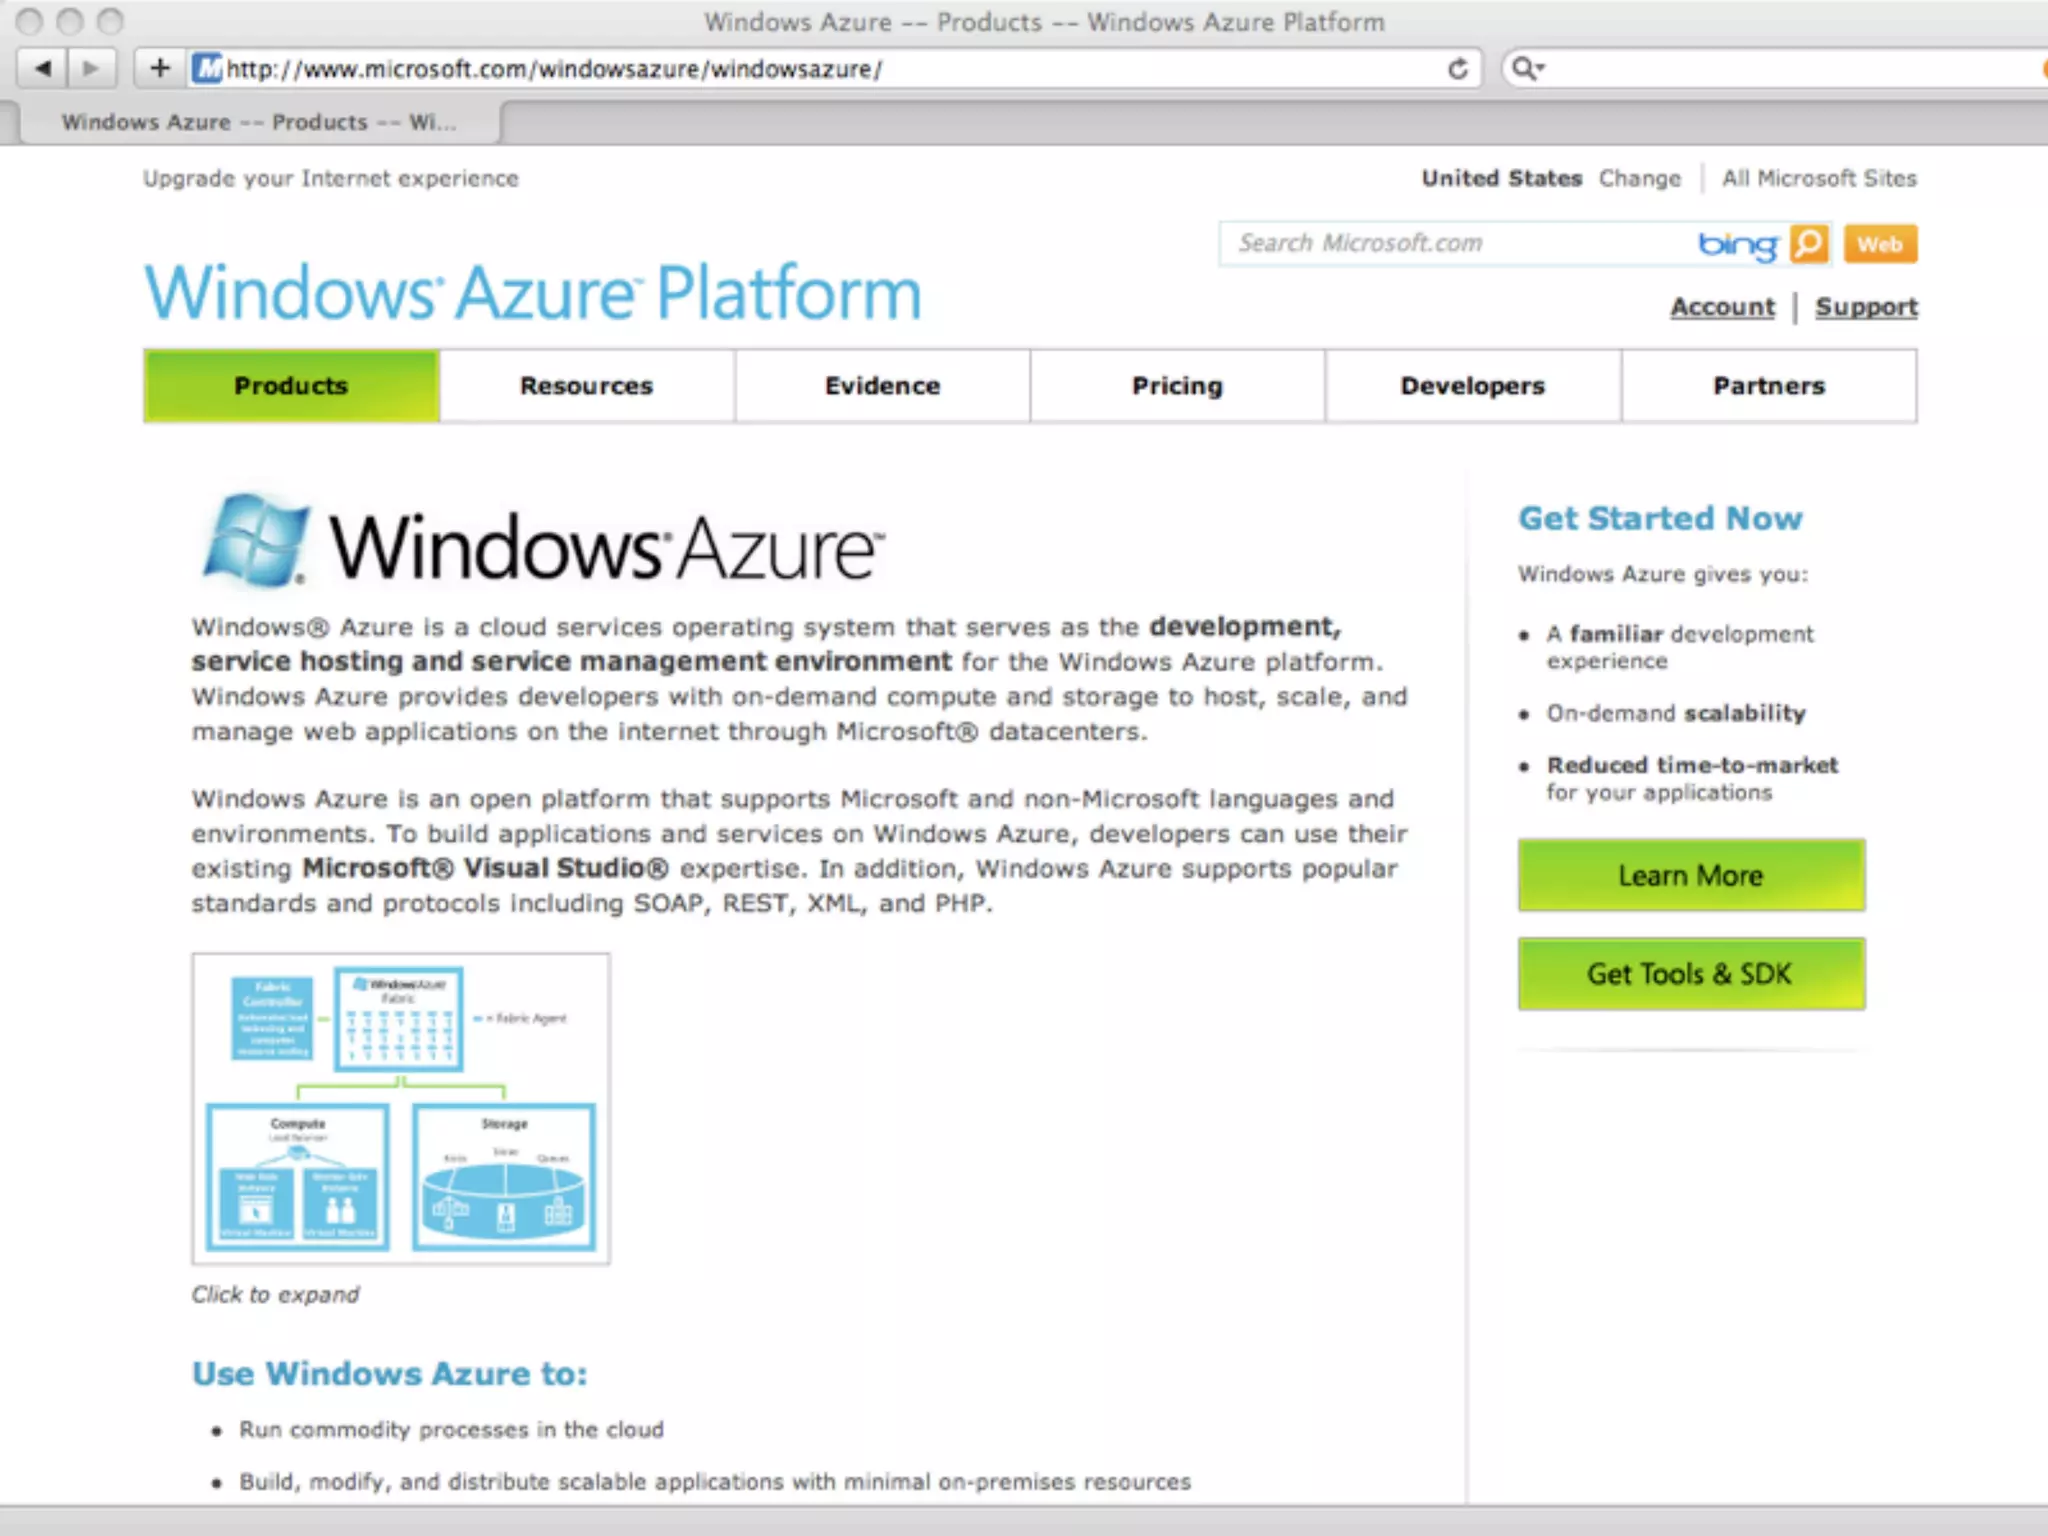The height and width of the screenshot is (1536, 2048).
Task: Click Change next to United States
Action: coord(1639,178)
